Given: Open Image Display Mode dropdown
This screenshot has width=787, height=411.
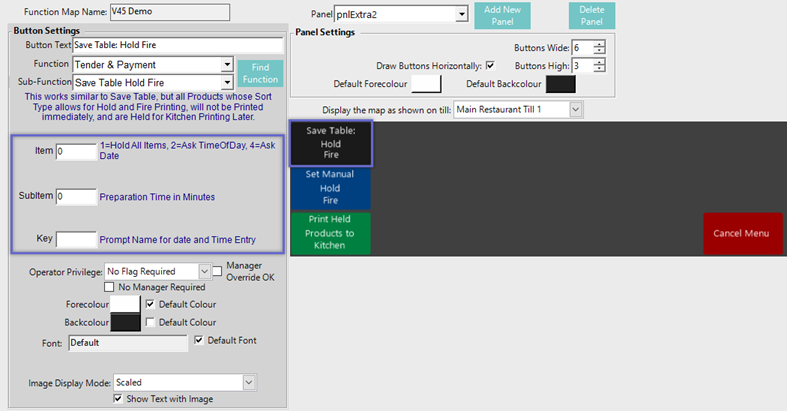Looking at the screenshot, I should click(x=249, y=382).
